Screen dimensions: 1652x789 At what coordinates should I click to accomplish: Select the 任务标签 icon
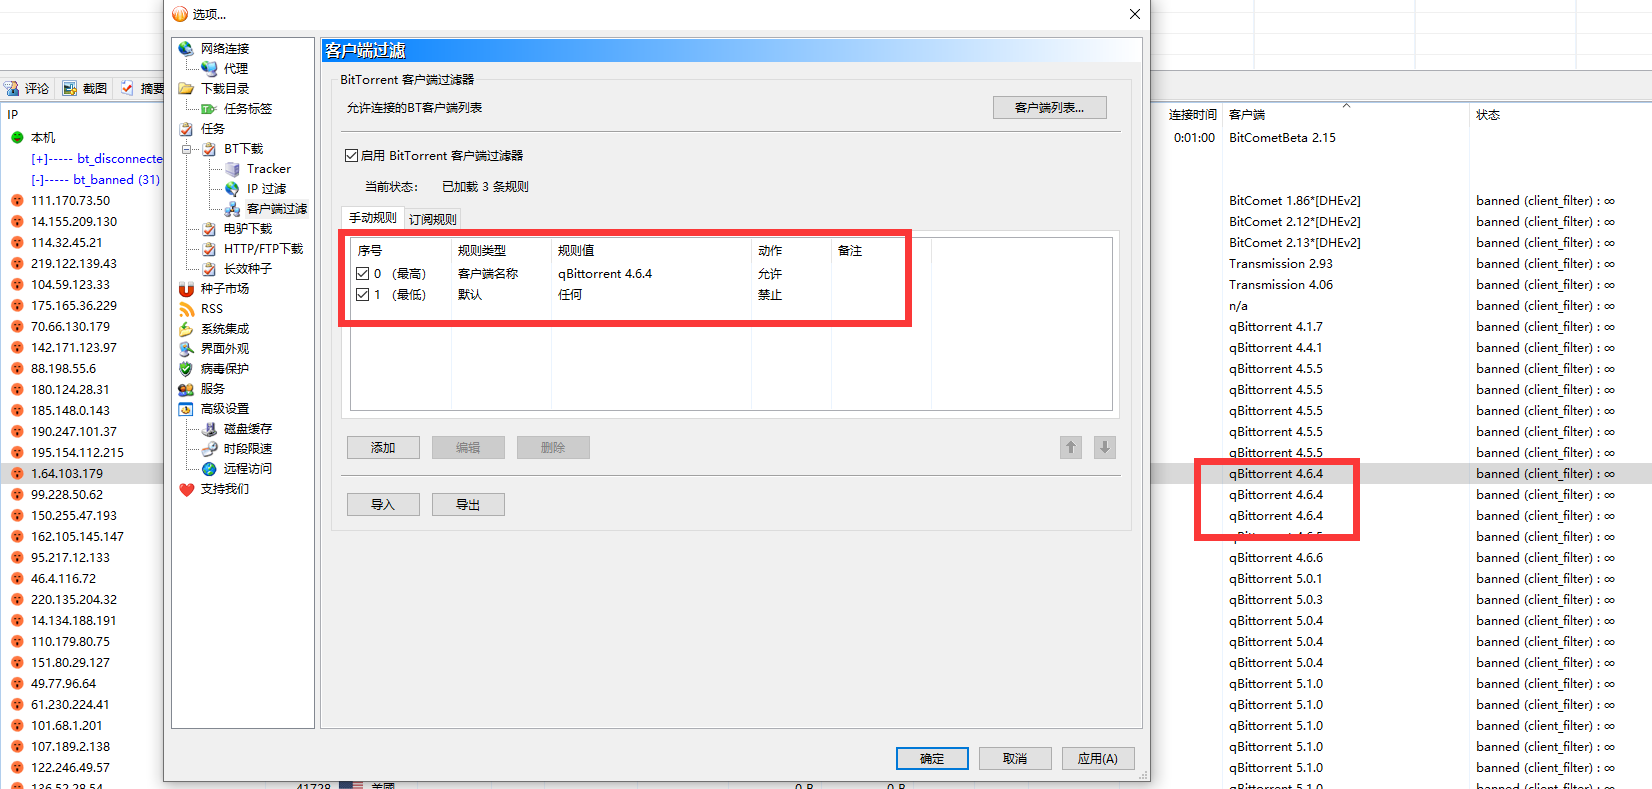(209, 108)
